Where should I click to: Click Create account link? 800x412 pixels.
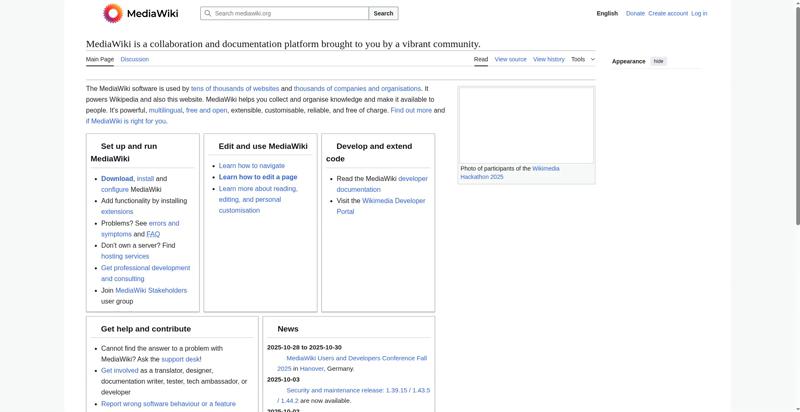point(668,13)
